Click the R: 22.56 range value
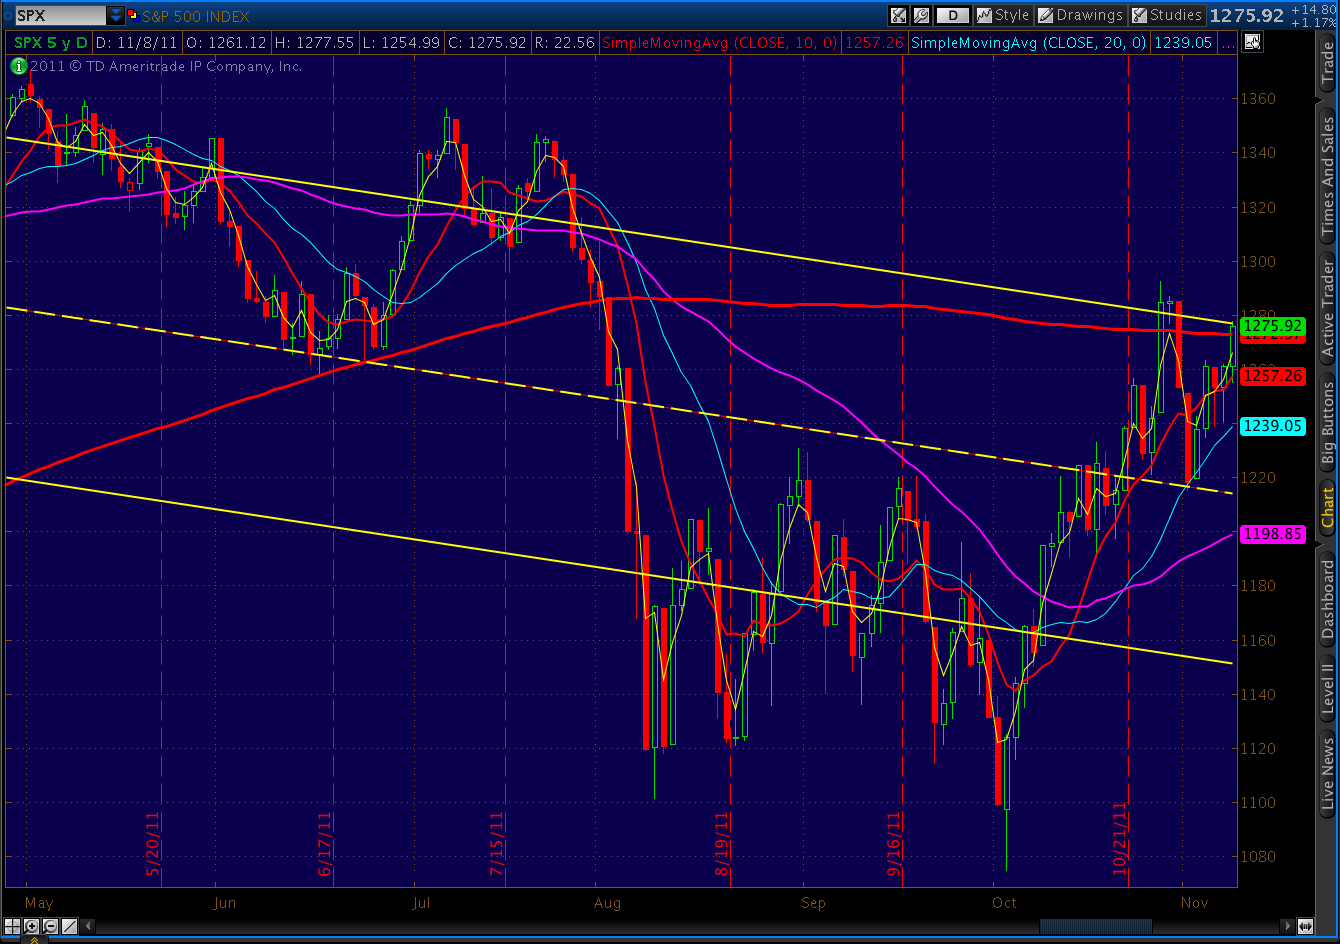The image size is (1340, 944). tap(564, 43)
